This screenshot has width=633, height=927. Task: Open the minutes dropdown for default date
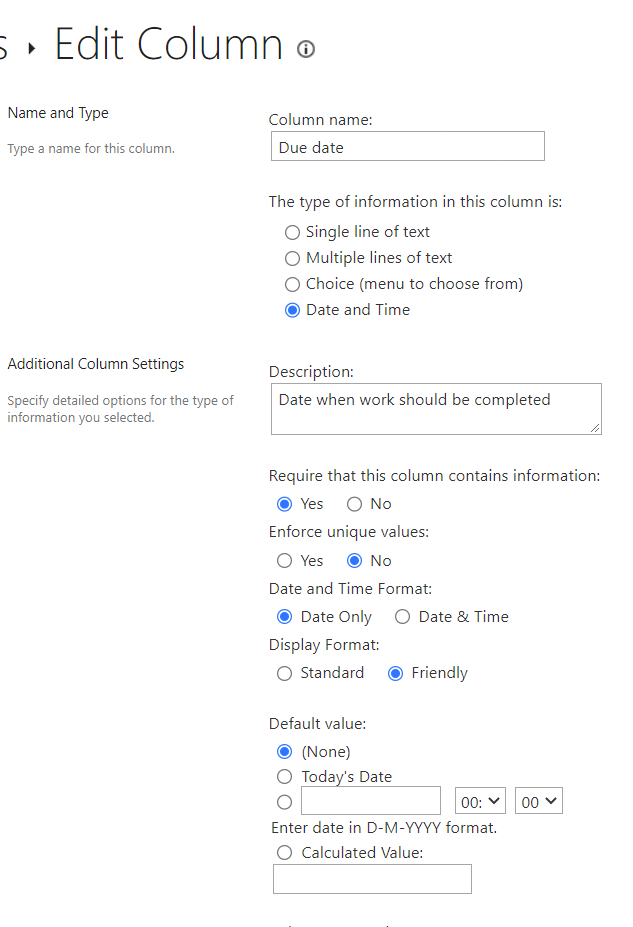pyautogui.click(x=539, y=802)
